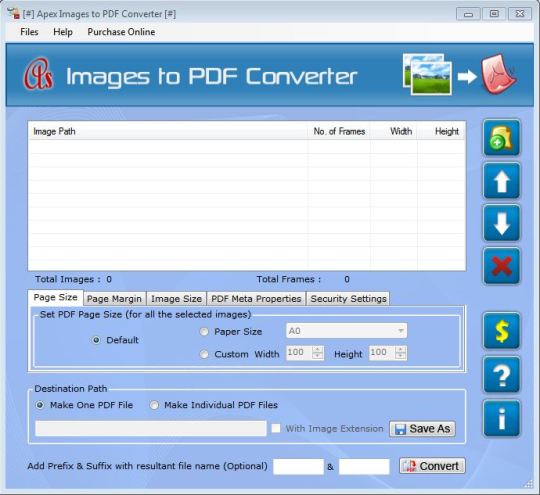The image size is (540, 495).
Task: Select the Paper Size radio button
Action: [x=204, y=332]
